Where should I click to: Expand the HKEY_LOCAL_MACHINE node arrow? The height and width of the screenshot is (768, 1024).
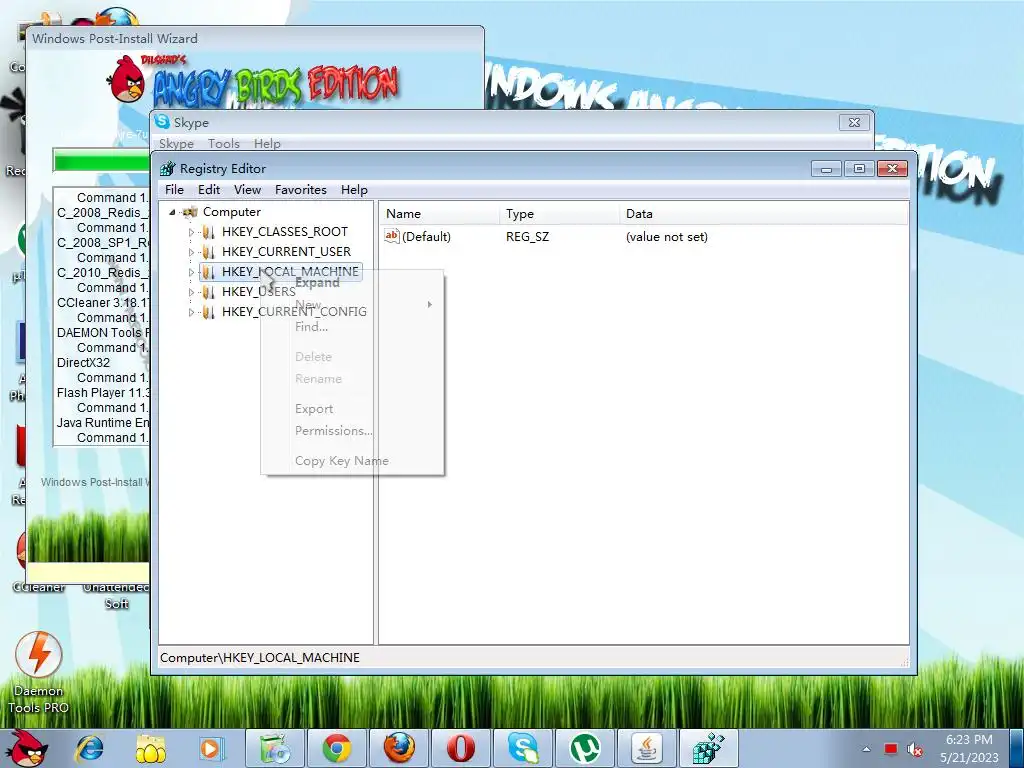pos(191,272)
